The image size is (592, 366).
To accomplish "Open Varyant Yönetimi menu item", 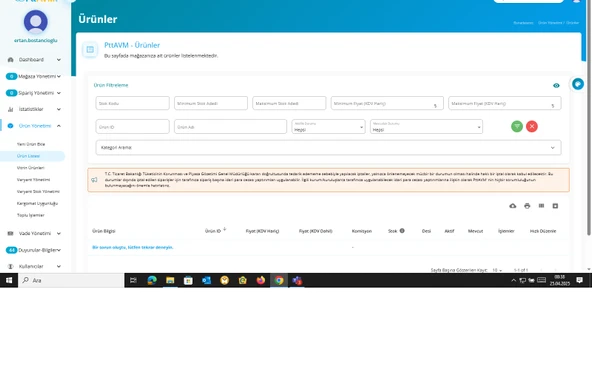I will [x=33, y=179].
